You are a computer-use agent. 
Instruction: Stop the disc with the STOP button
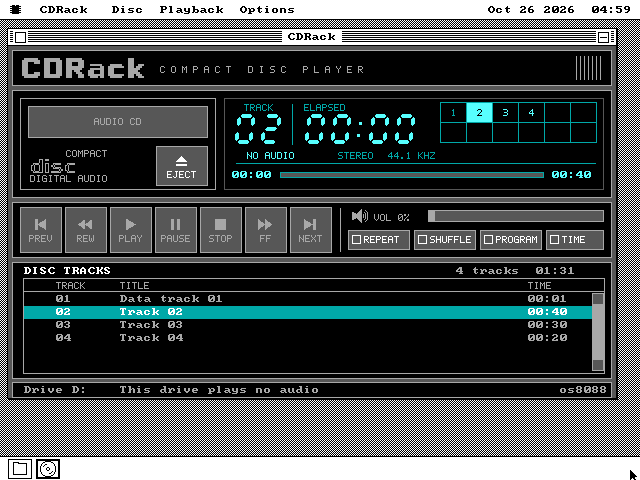point(221,230)
